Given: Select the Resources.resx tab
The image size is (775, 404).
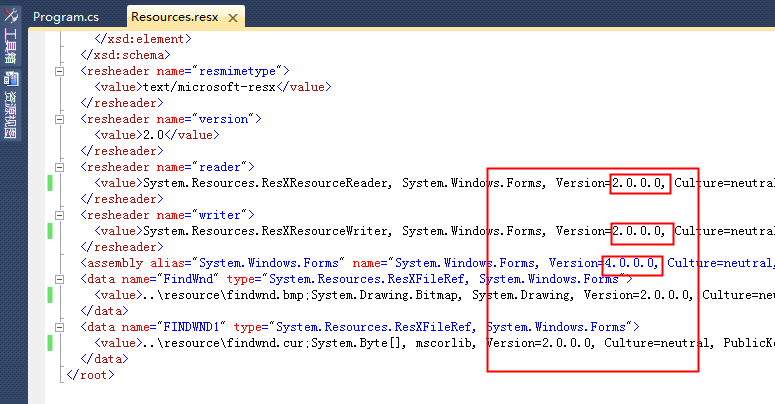Looking at the screenshot, I should 174,17.
